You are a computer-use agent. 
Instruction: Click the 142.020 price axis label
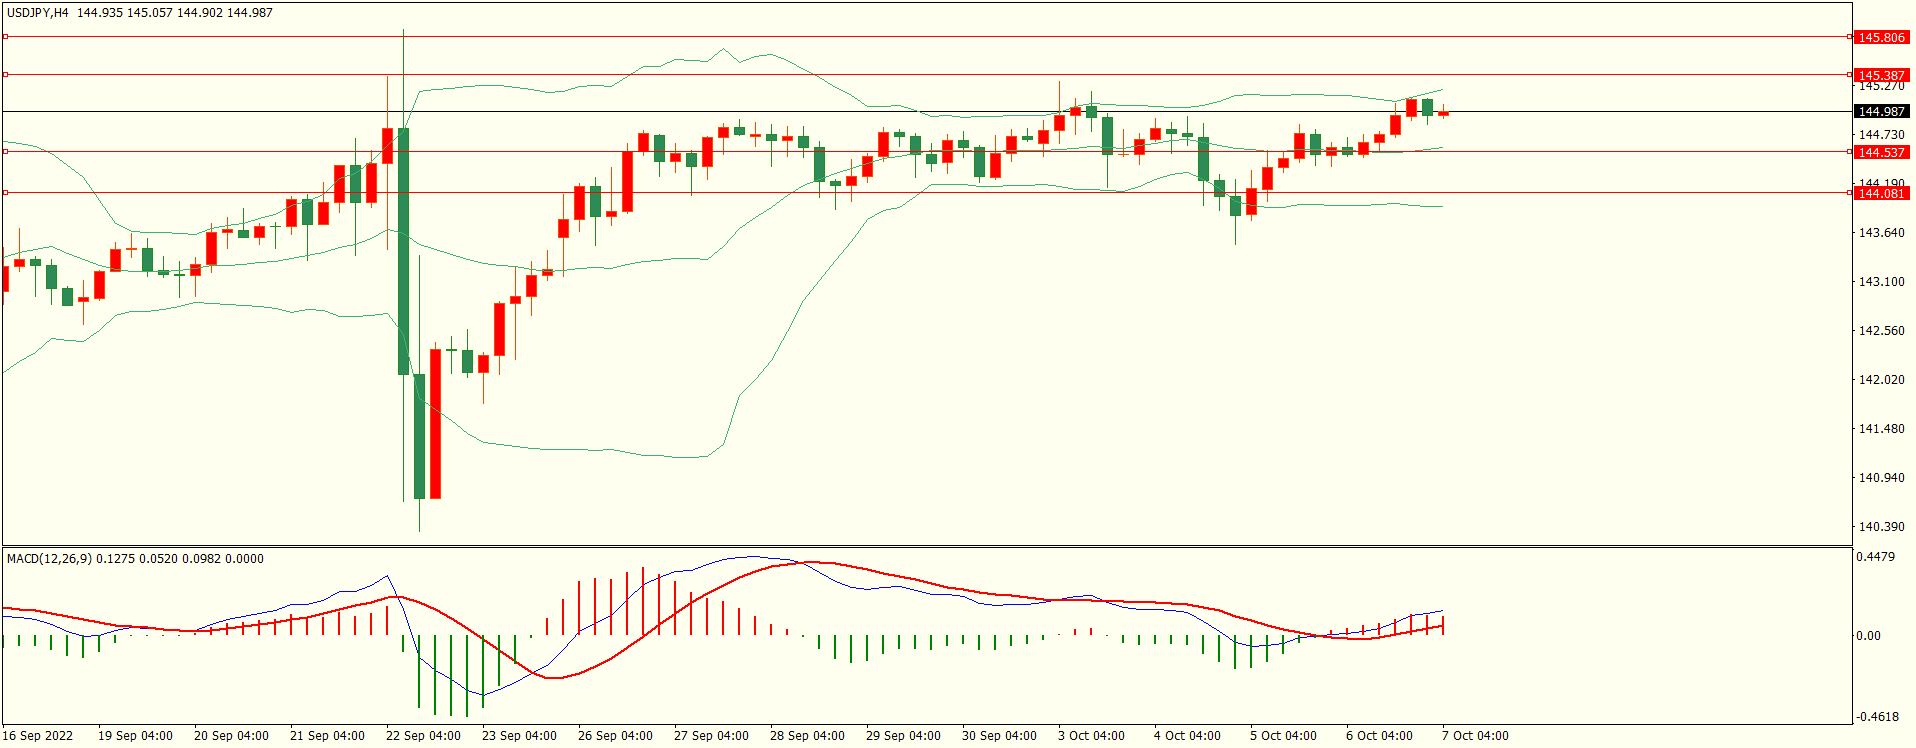[x=1881, y=380]
